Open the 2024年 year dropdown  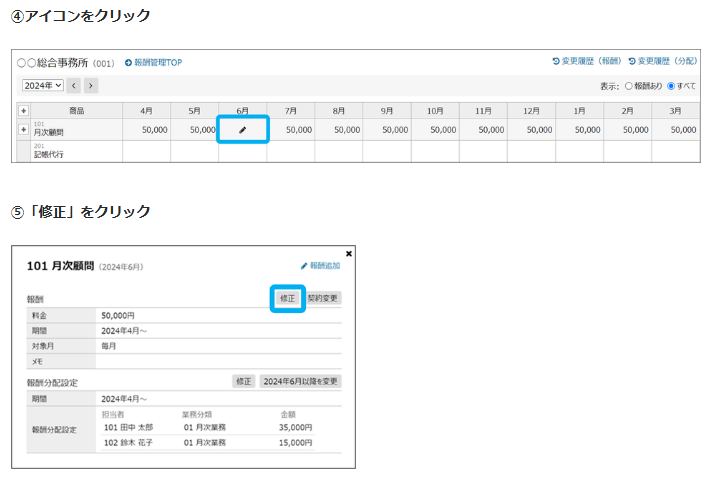pos(42,86)
